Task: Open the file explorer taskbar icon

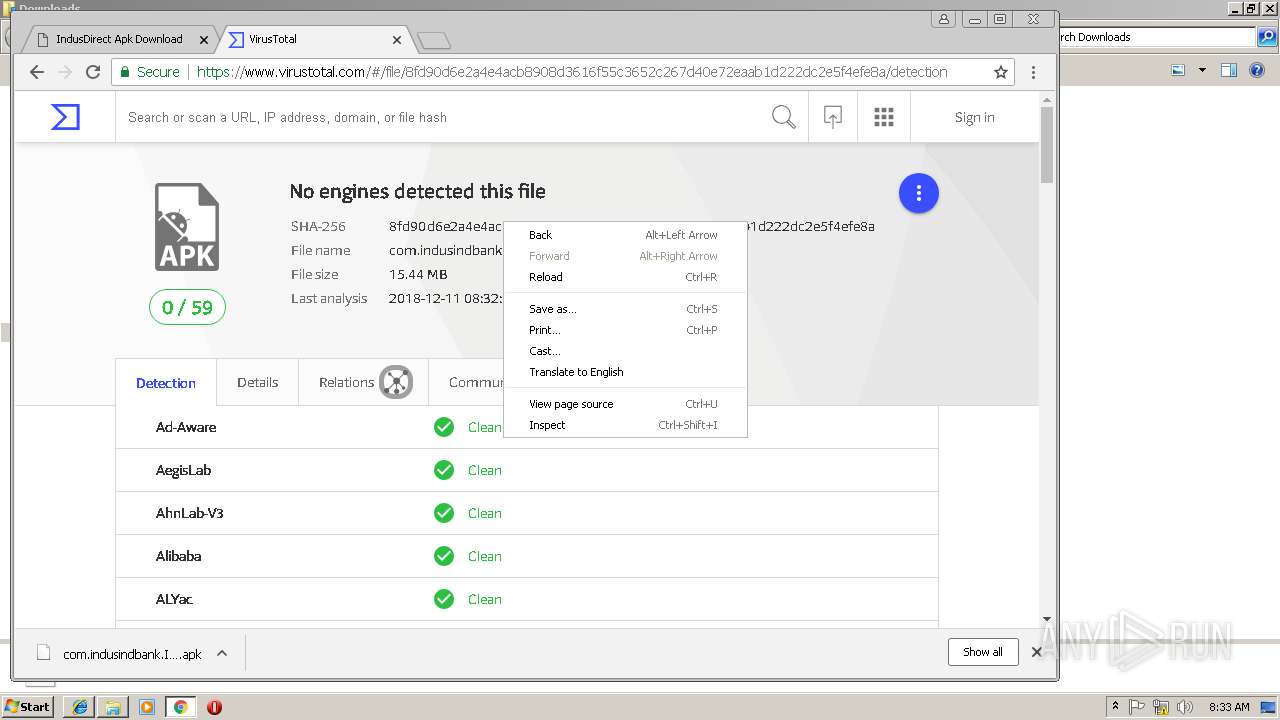Action: pos(113,707)
